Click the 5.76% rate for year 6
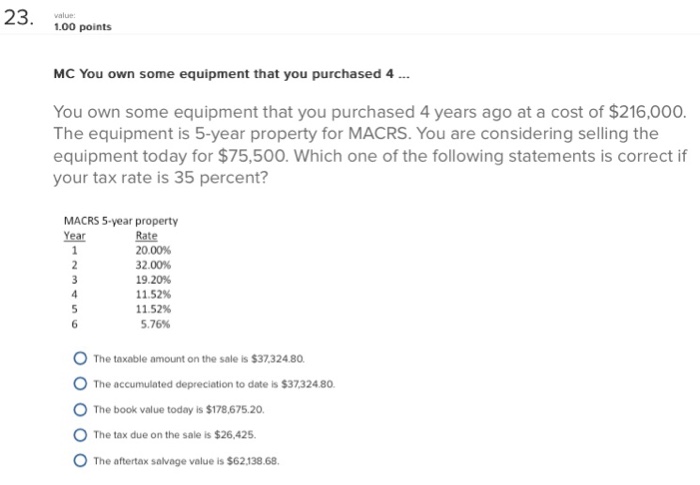Image resolution: width=700 pixels, height=485 pixels. (155, 324)
